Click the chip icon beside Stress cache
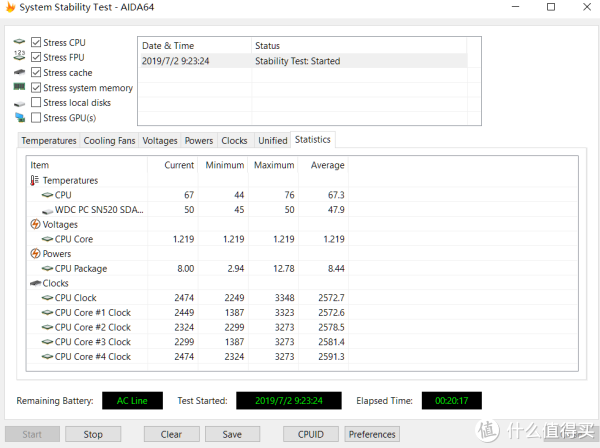Image resolution: width=600 pixels, height=448 pixels. click(x=19, y=72)
